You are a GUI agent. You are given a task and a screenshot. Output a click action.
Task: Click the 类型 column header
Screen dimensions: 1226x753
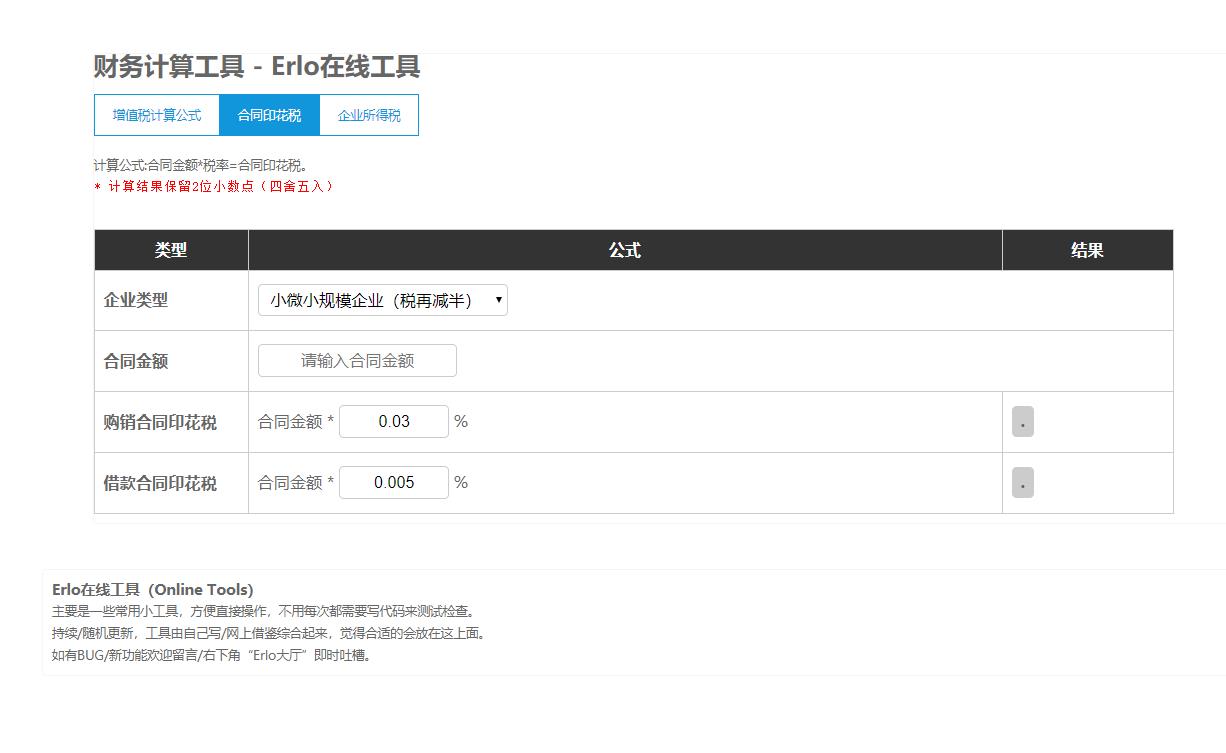pos(171,250)
